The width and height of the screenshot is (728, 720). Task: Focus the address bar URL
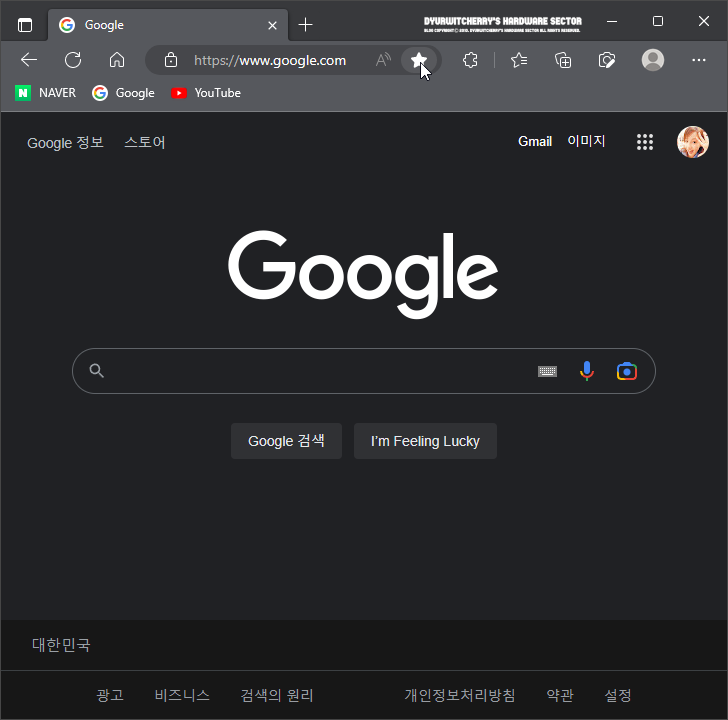270,60
